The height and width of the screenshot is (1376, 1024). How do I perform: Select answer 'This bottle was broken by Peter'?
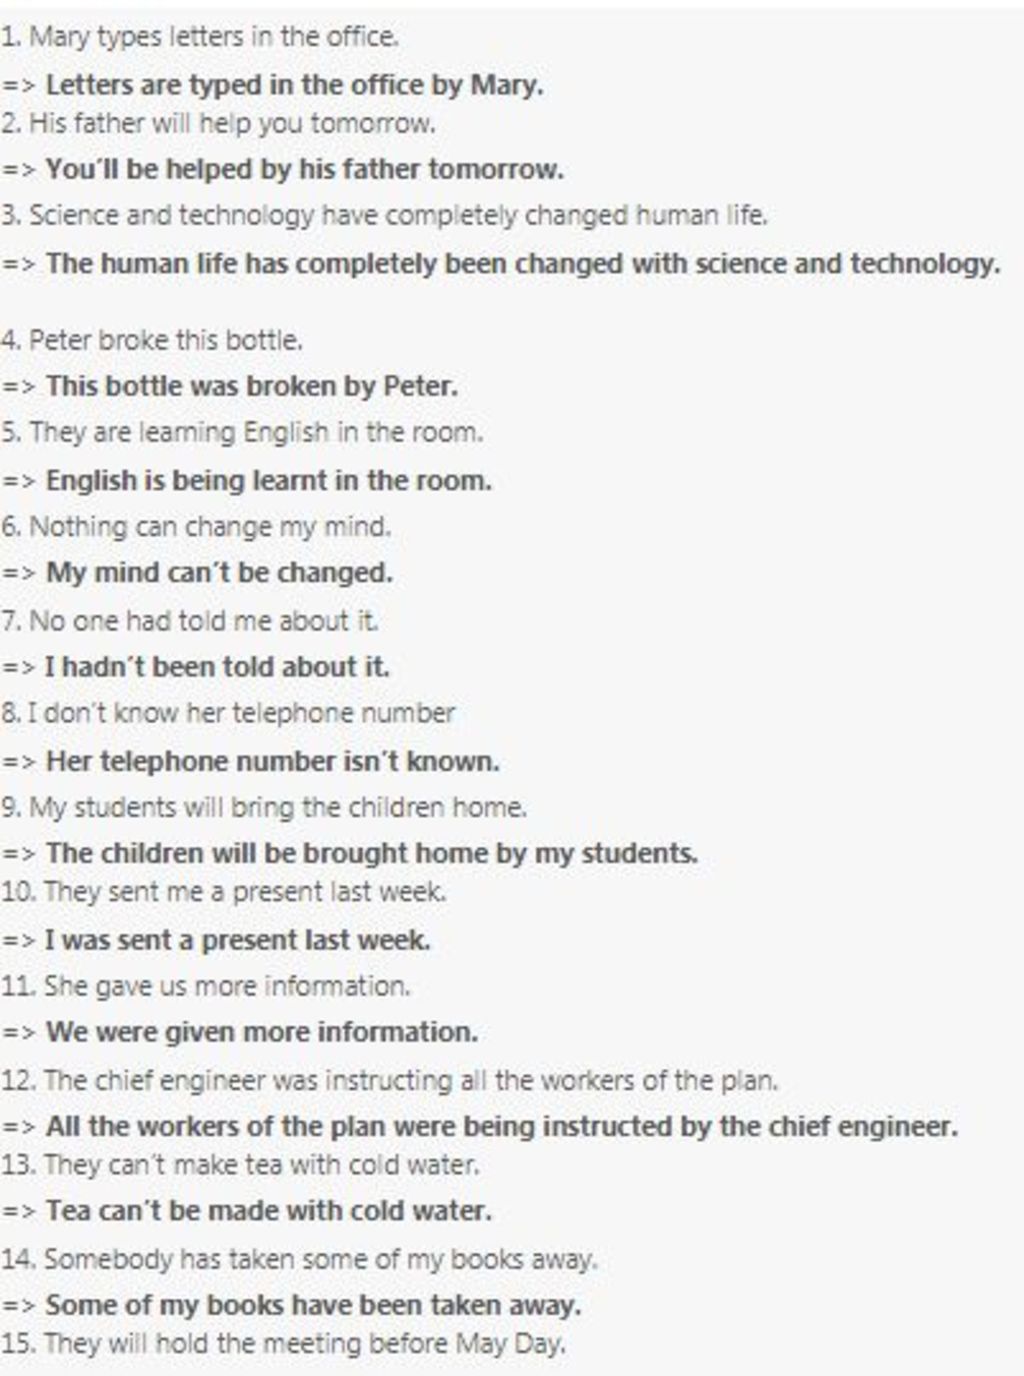coord(252,386)
